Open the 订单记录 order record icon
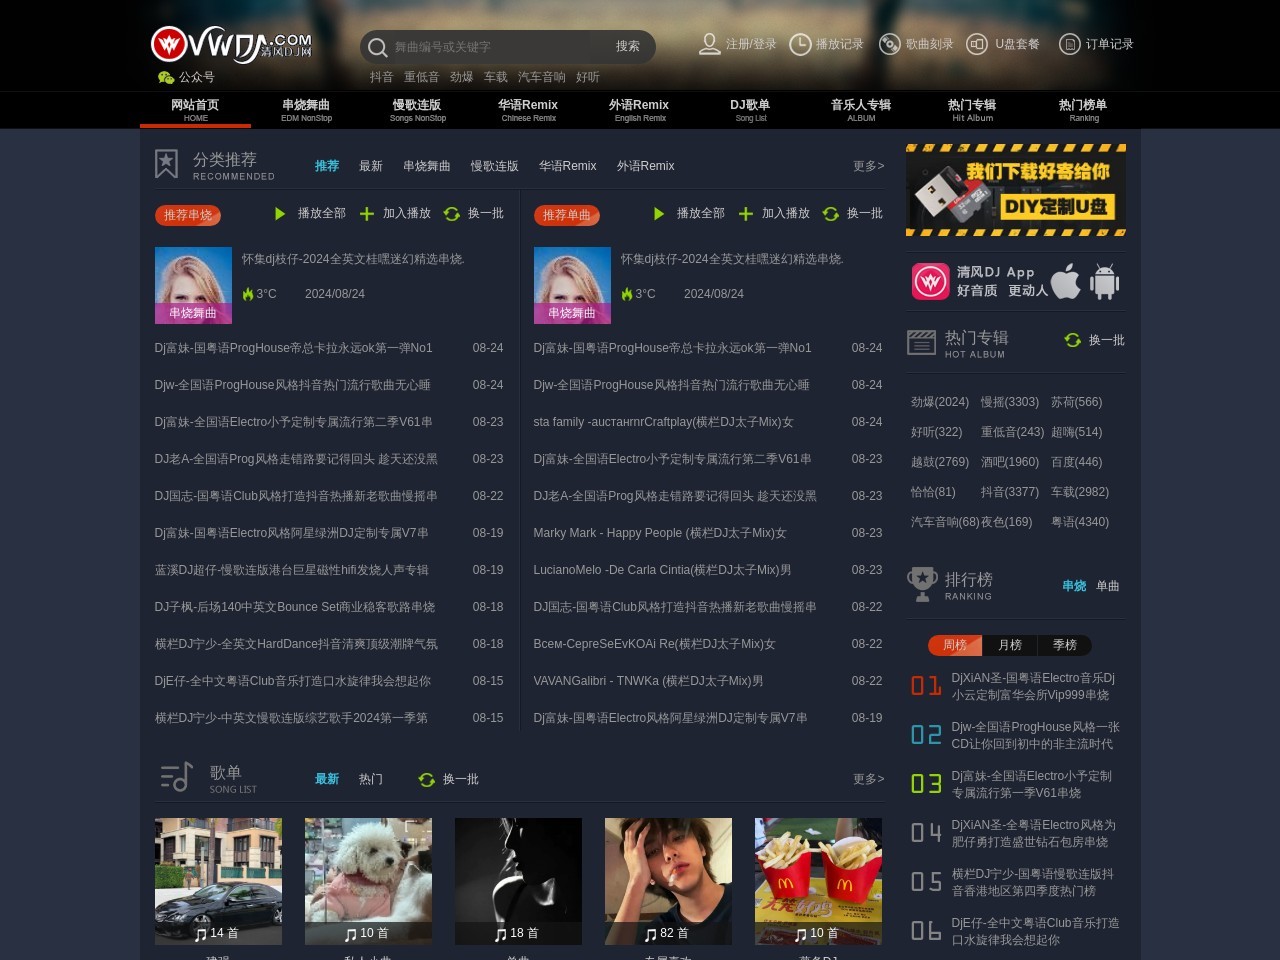1280x960 pixels. pyautogui.click(x=1070, y=44)
